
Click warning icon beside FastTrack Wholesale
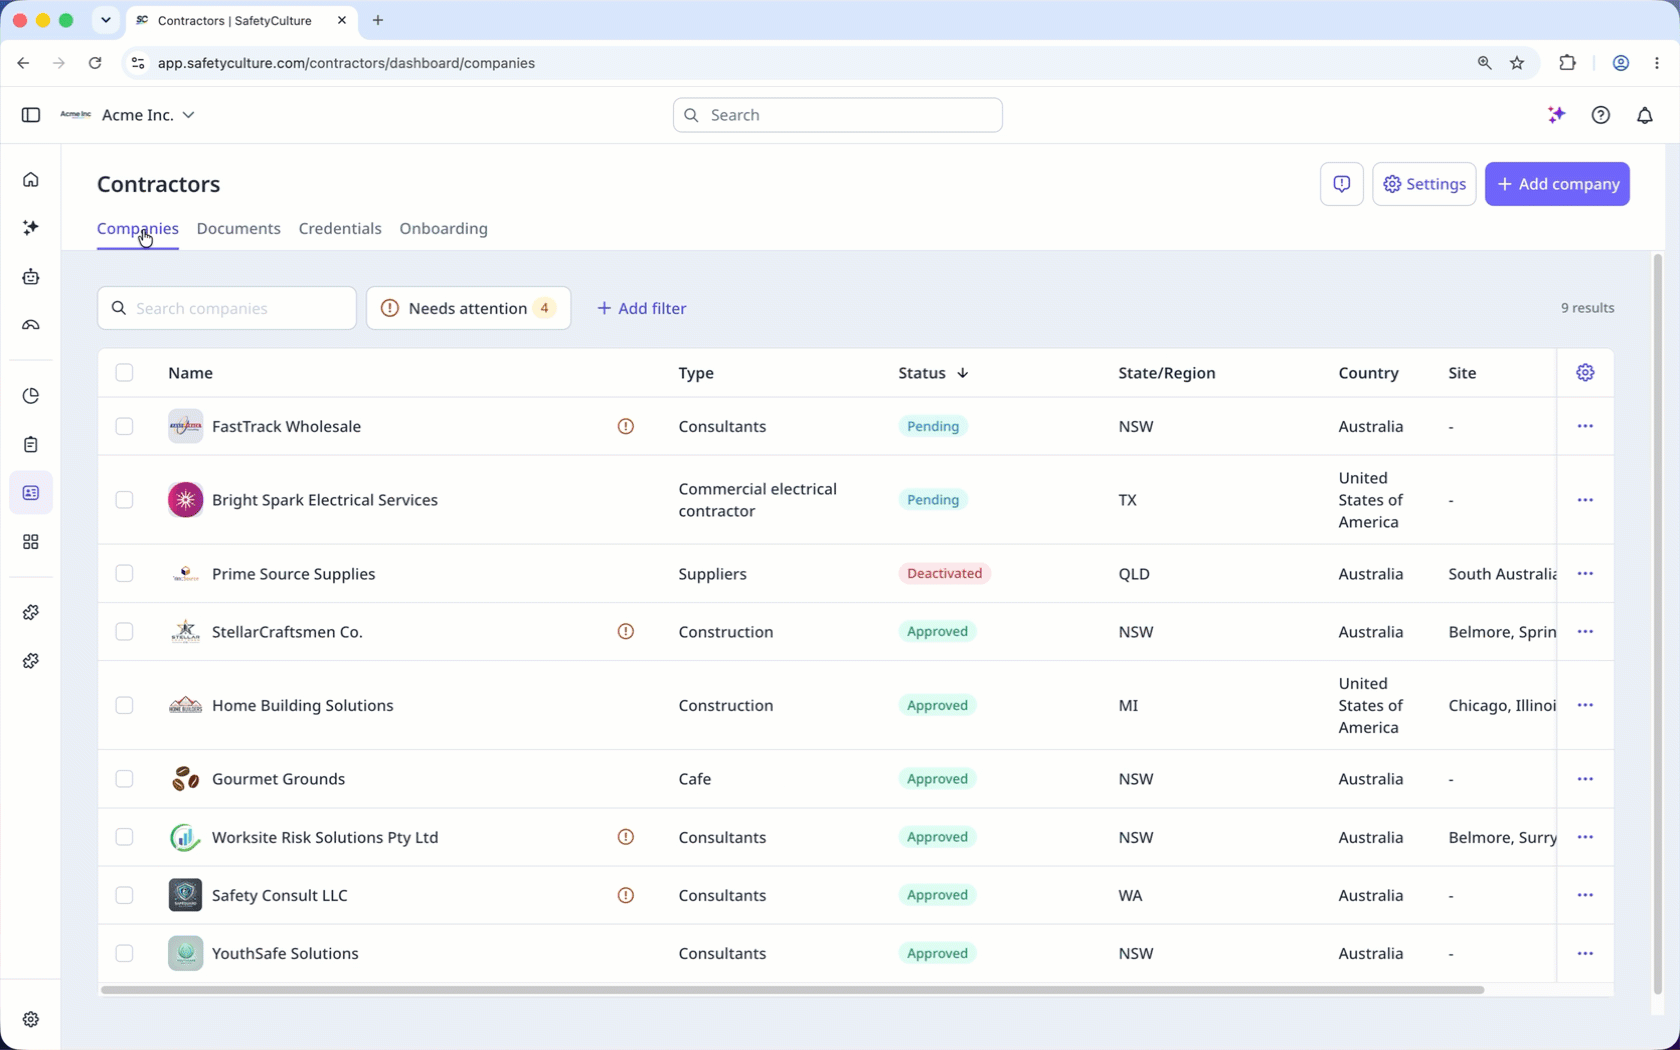[625, 426]
